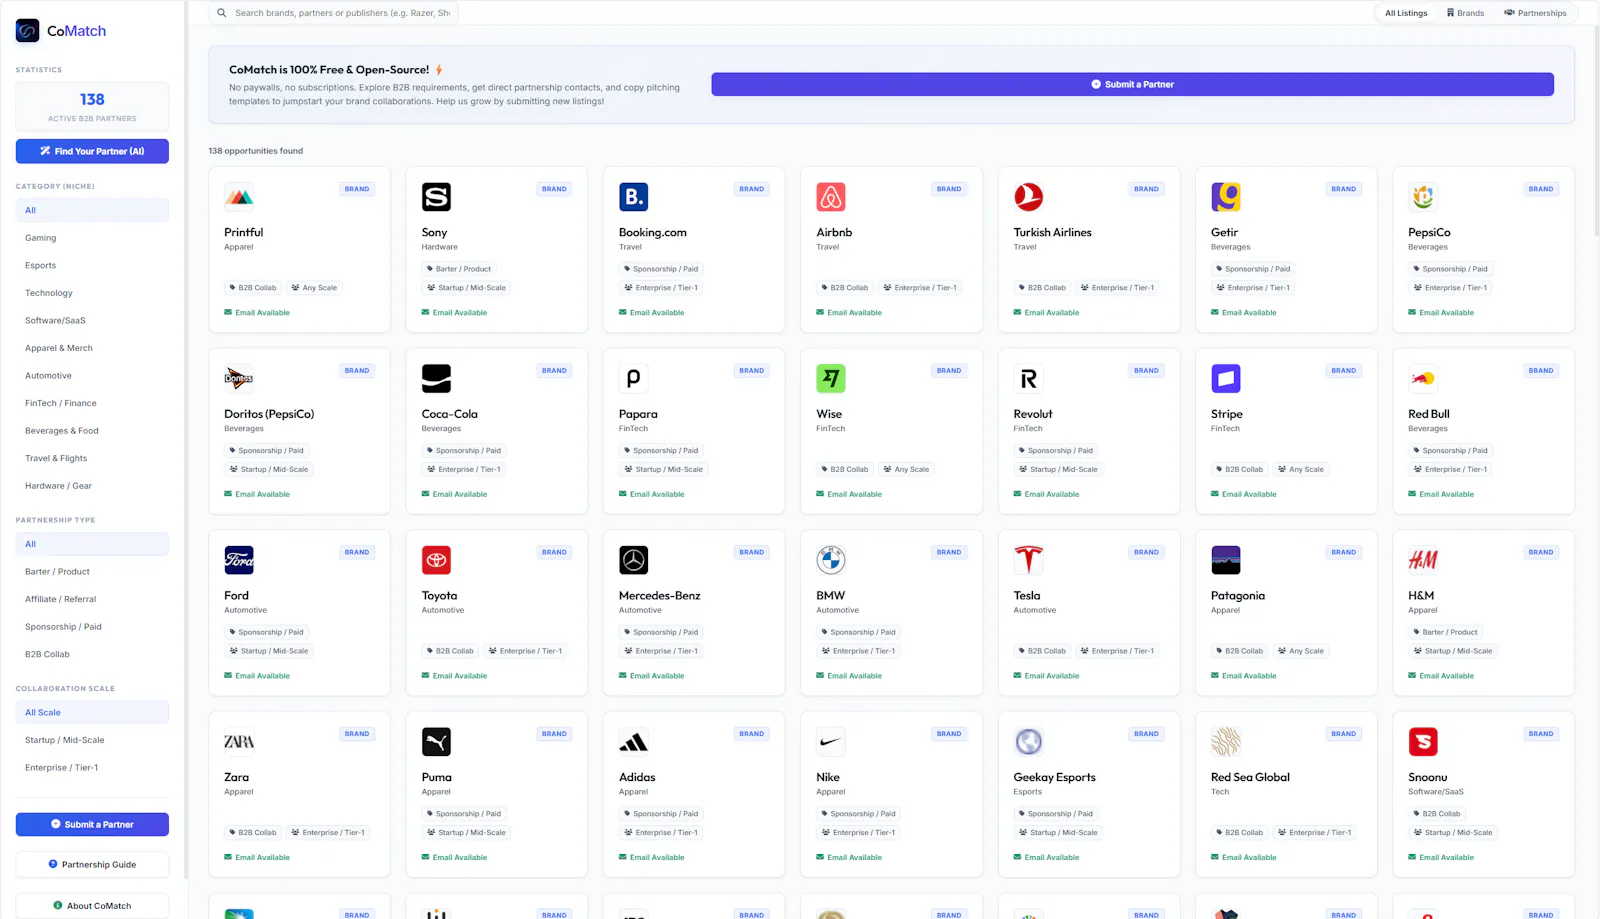The width and height of the screenshot is (1600, 919).
Task: Click the CoMatch logo icon
Action: tap(28, 31)
